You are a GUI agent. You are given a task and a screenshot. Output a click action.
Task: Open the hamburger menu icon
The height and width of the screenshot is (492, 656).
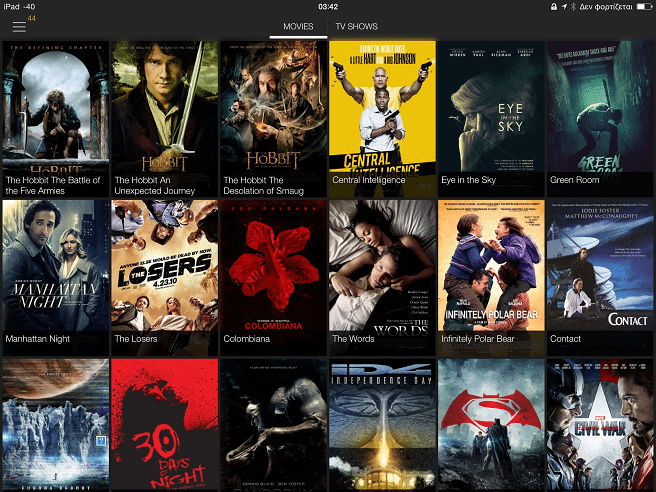(x=19, y=27)
